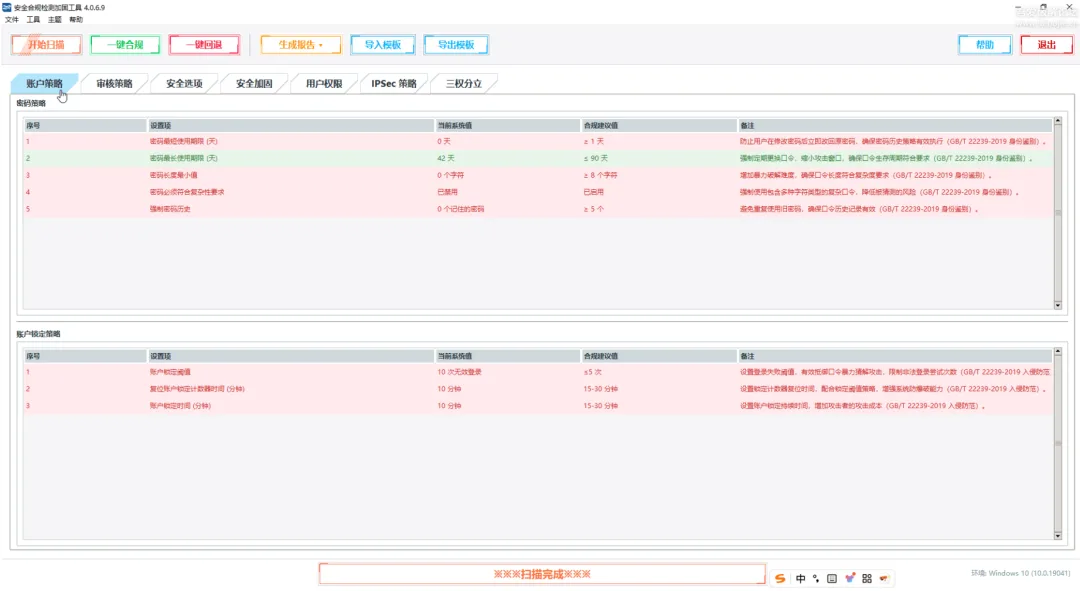Select the 账户锁定阈值 row
1080x591 pixels.
coord(537,372)
